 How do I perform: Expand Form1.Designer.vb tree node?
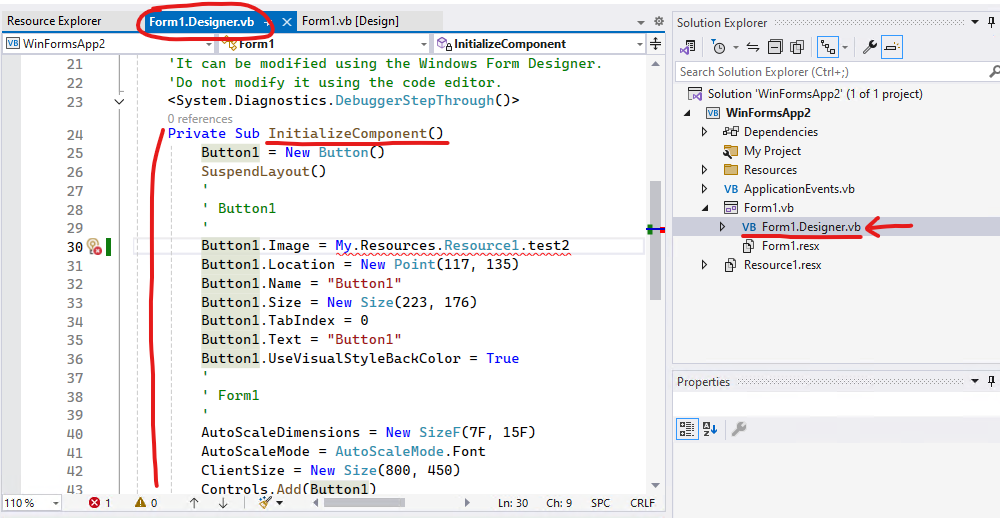coord(723,226)
